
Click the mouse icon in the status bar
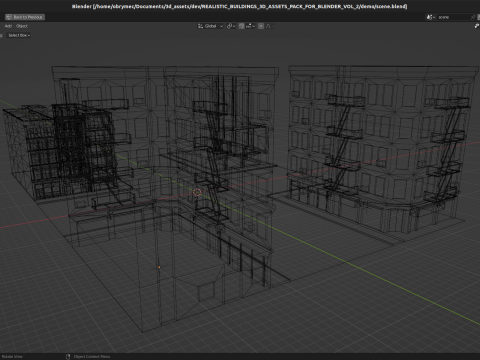tap(68, 357)
